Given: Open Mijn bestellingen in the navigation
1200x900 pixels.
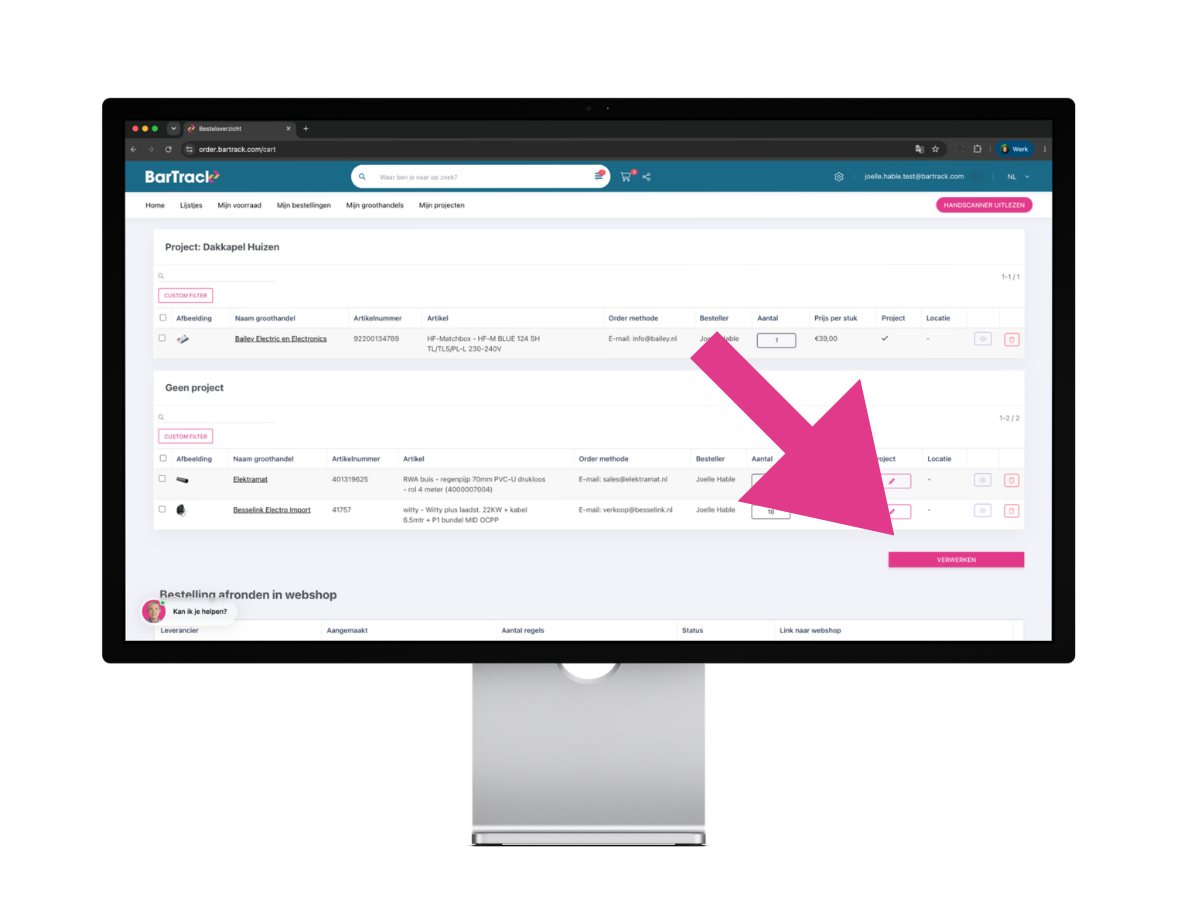Looking at the screenshot, I should [304, 205].
